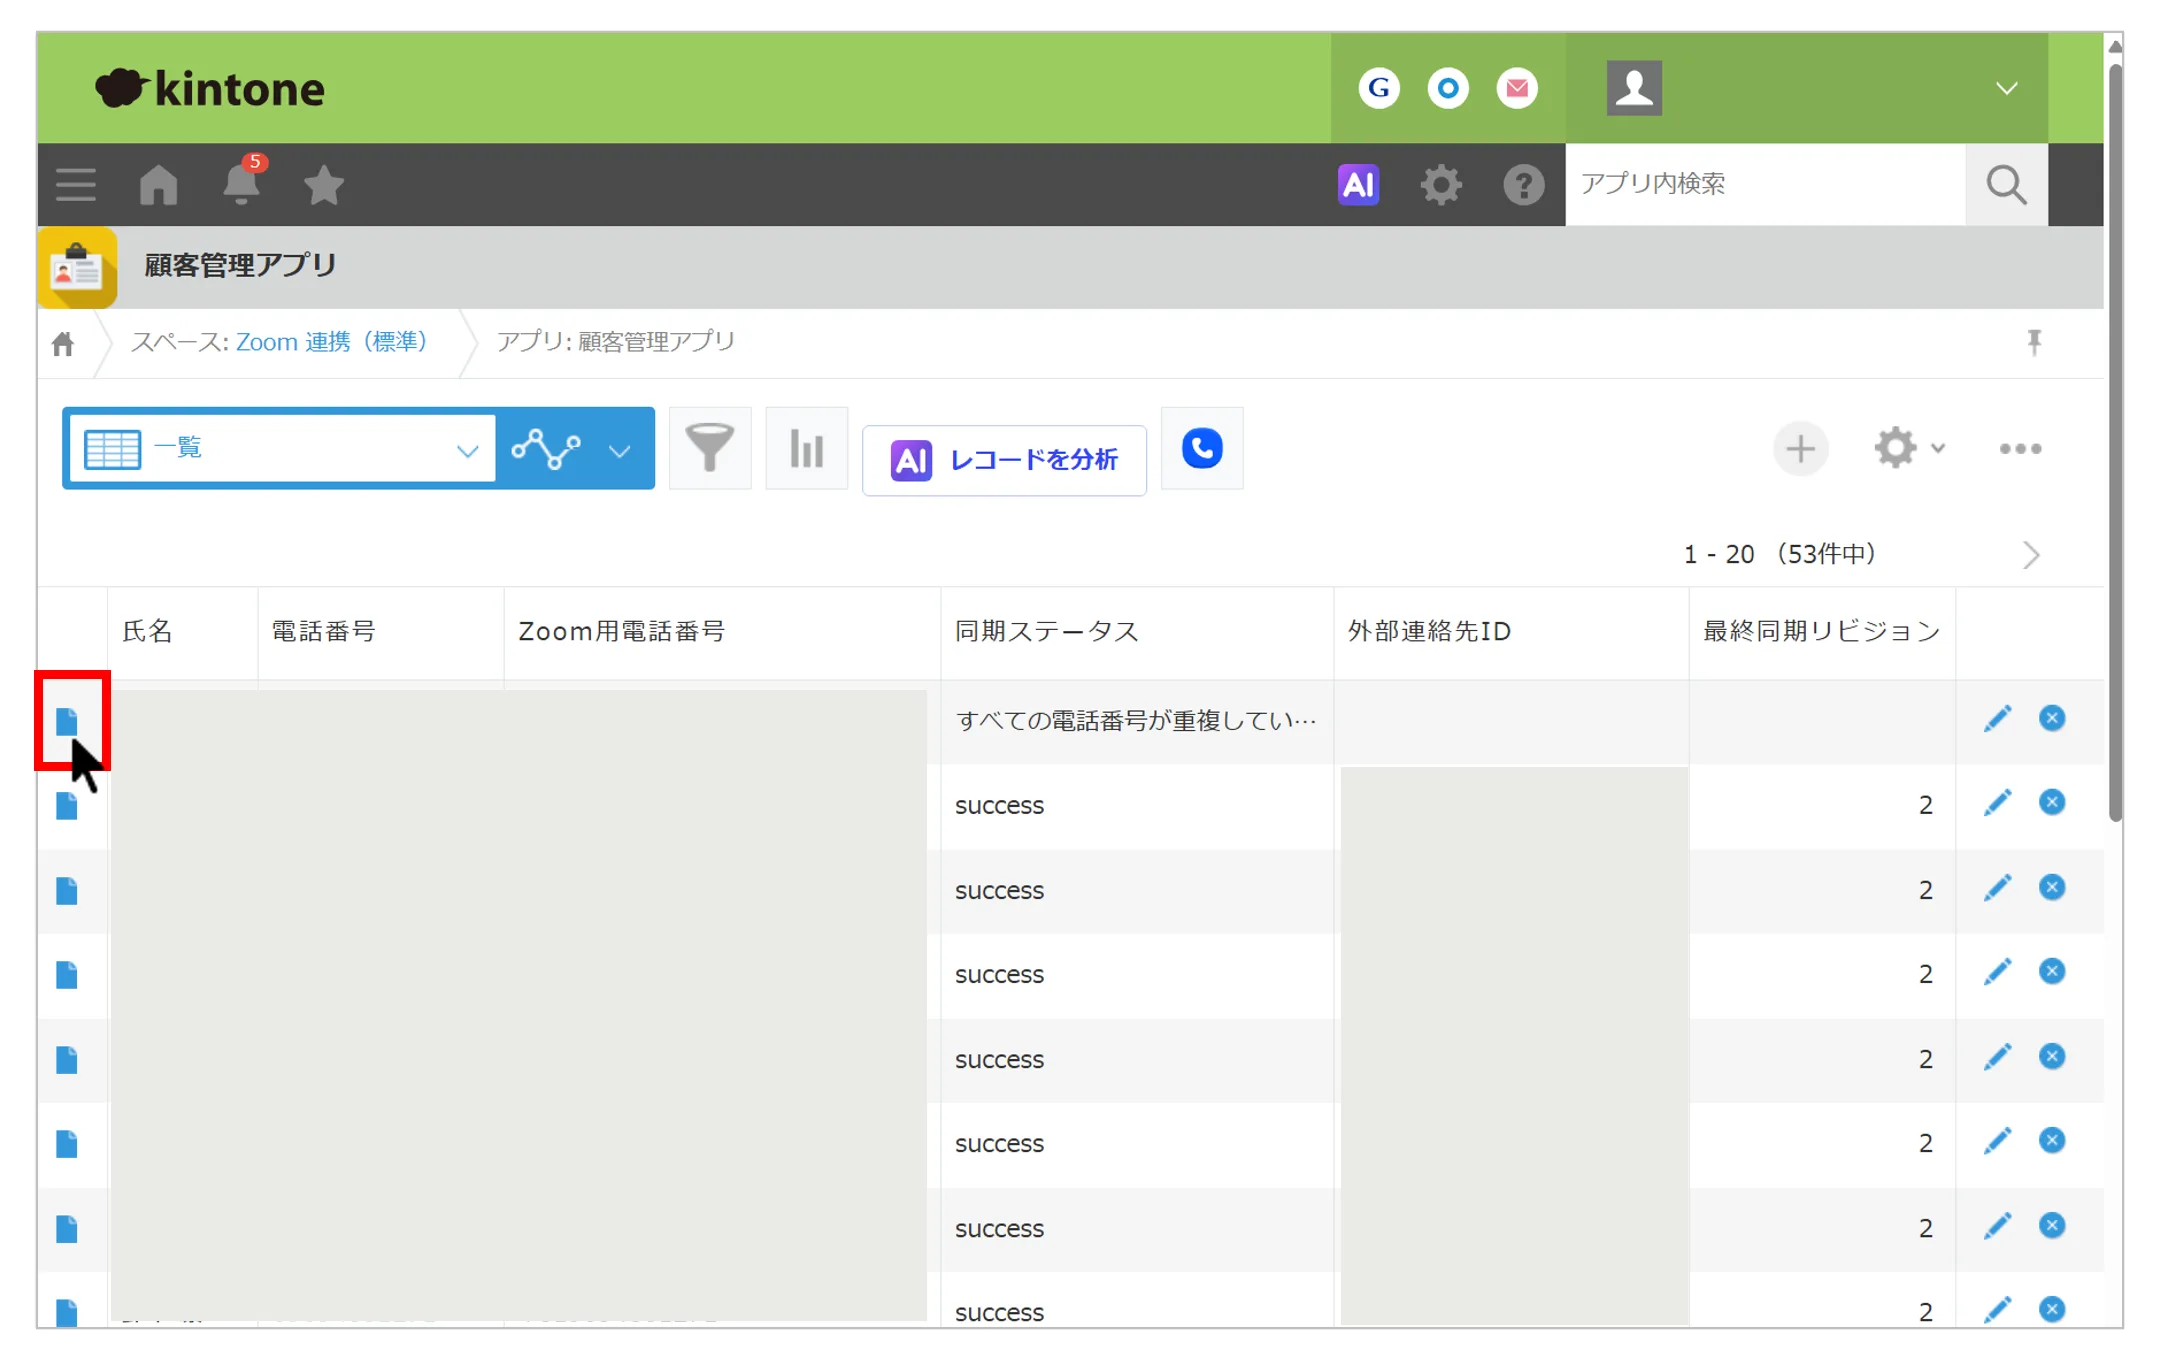
Task: Click the アプリ: 顧客管理アプリ breadcrumb
Action: [x=615, y=342]
